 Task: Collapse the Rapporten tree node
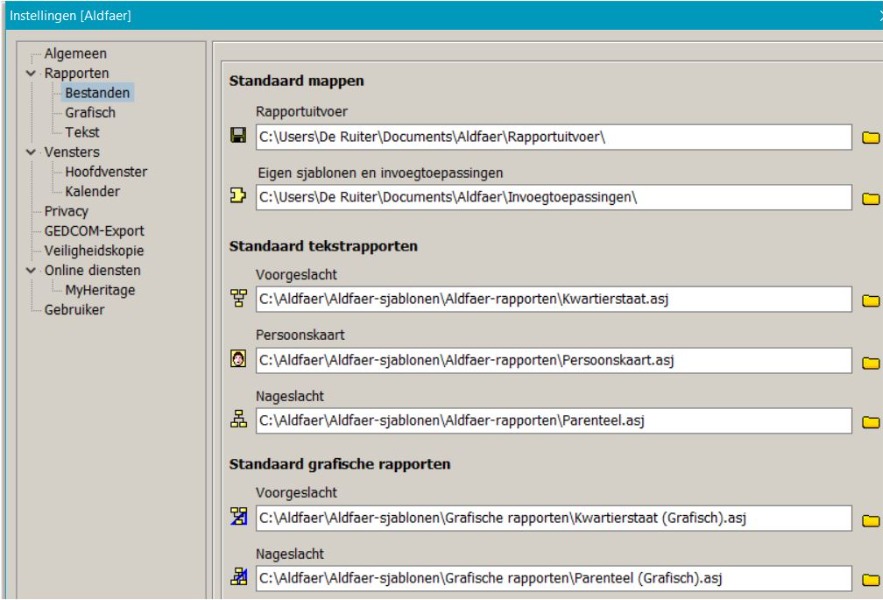31,74
